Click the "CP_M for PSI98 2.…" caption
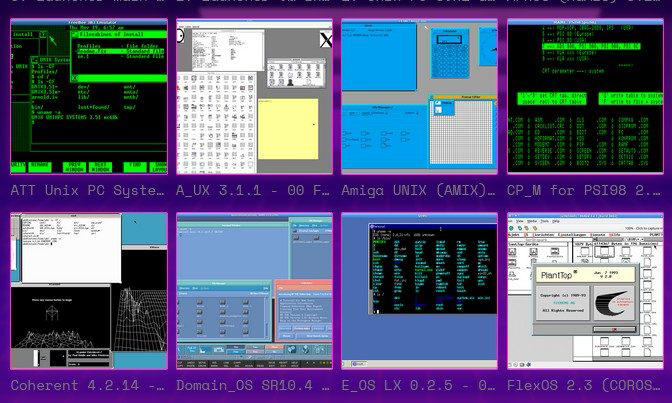 tap(584, 191)
